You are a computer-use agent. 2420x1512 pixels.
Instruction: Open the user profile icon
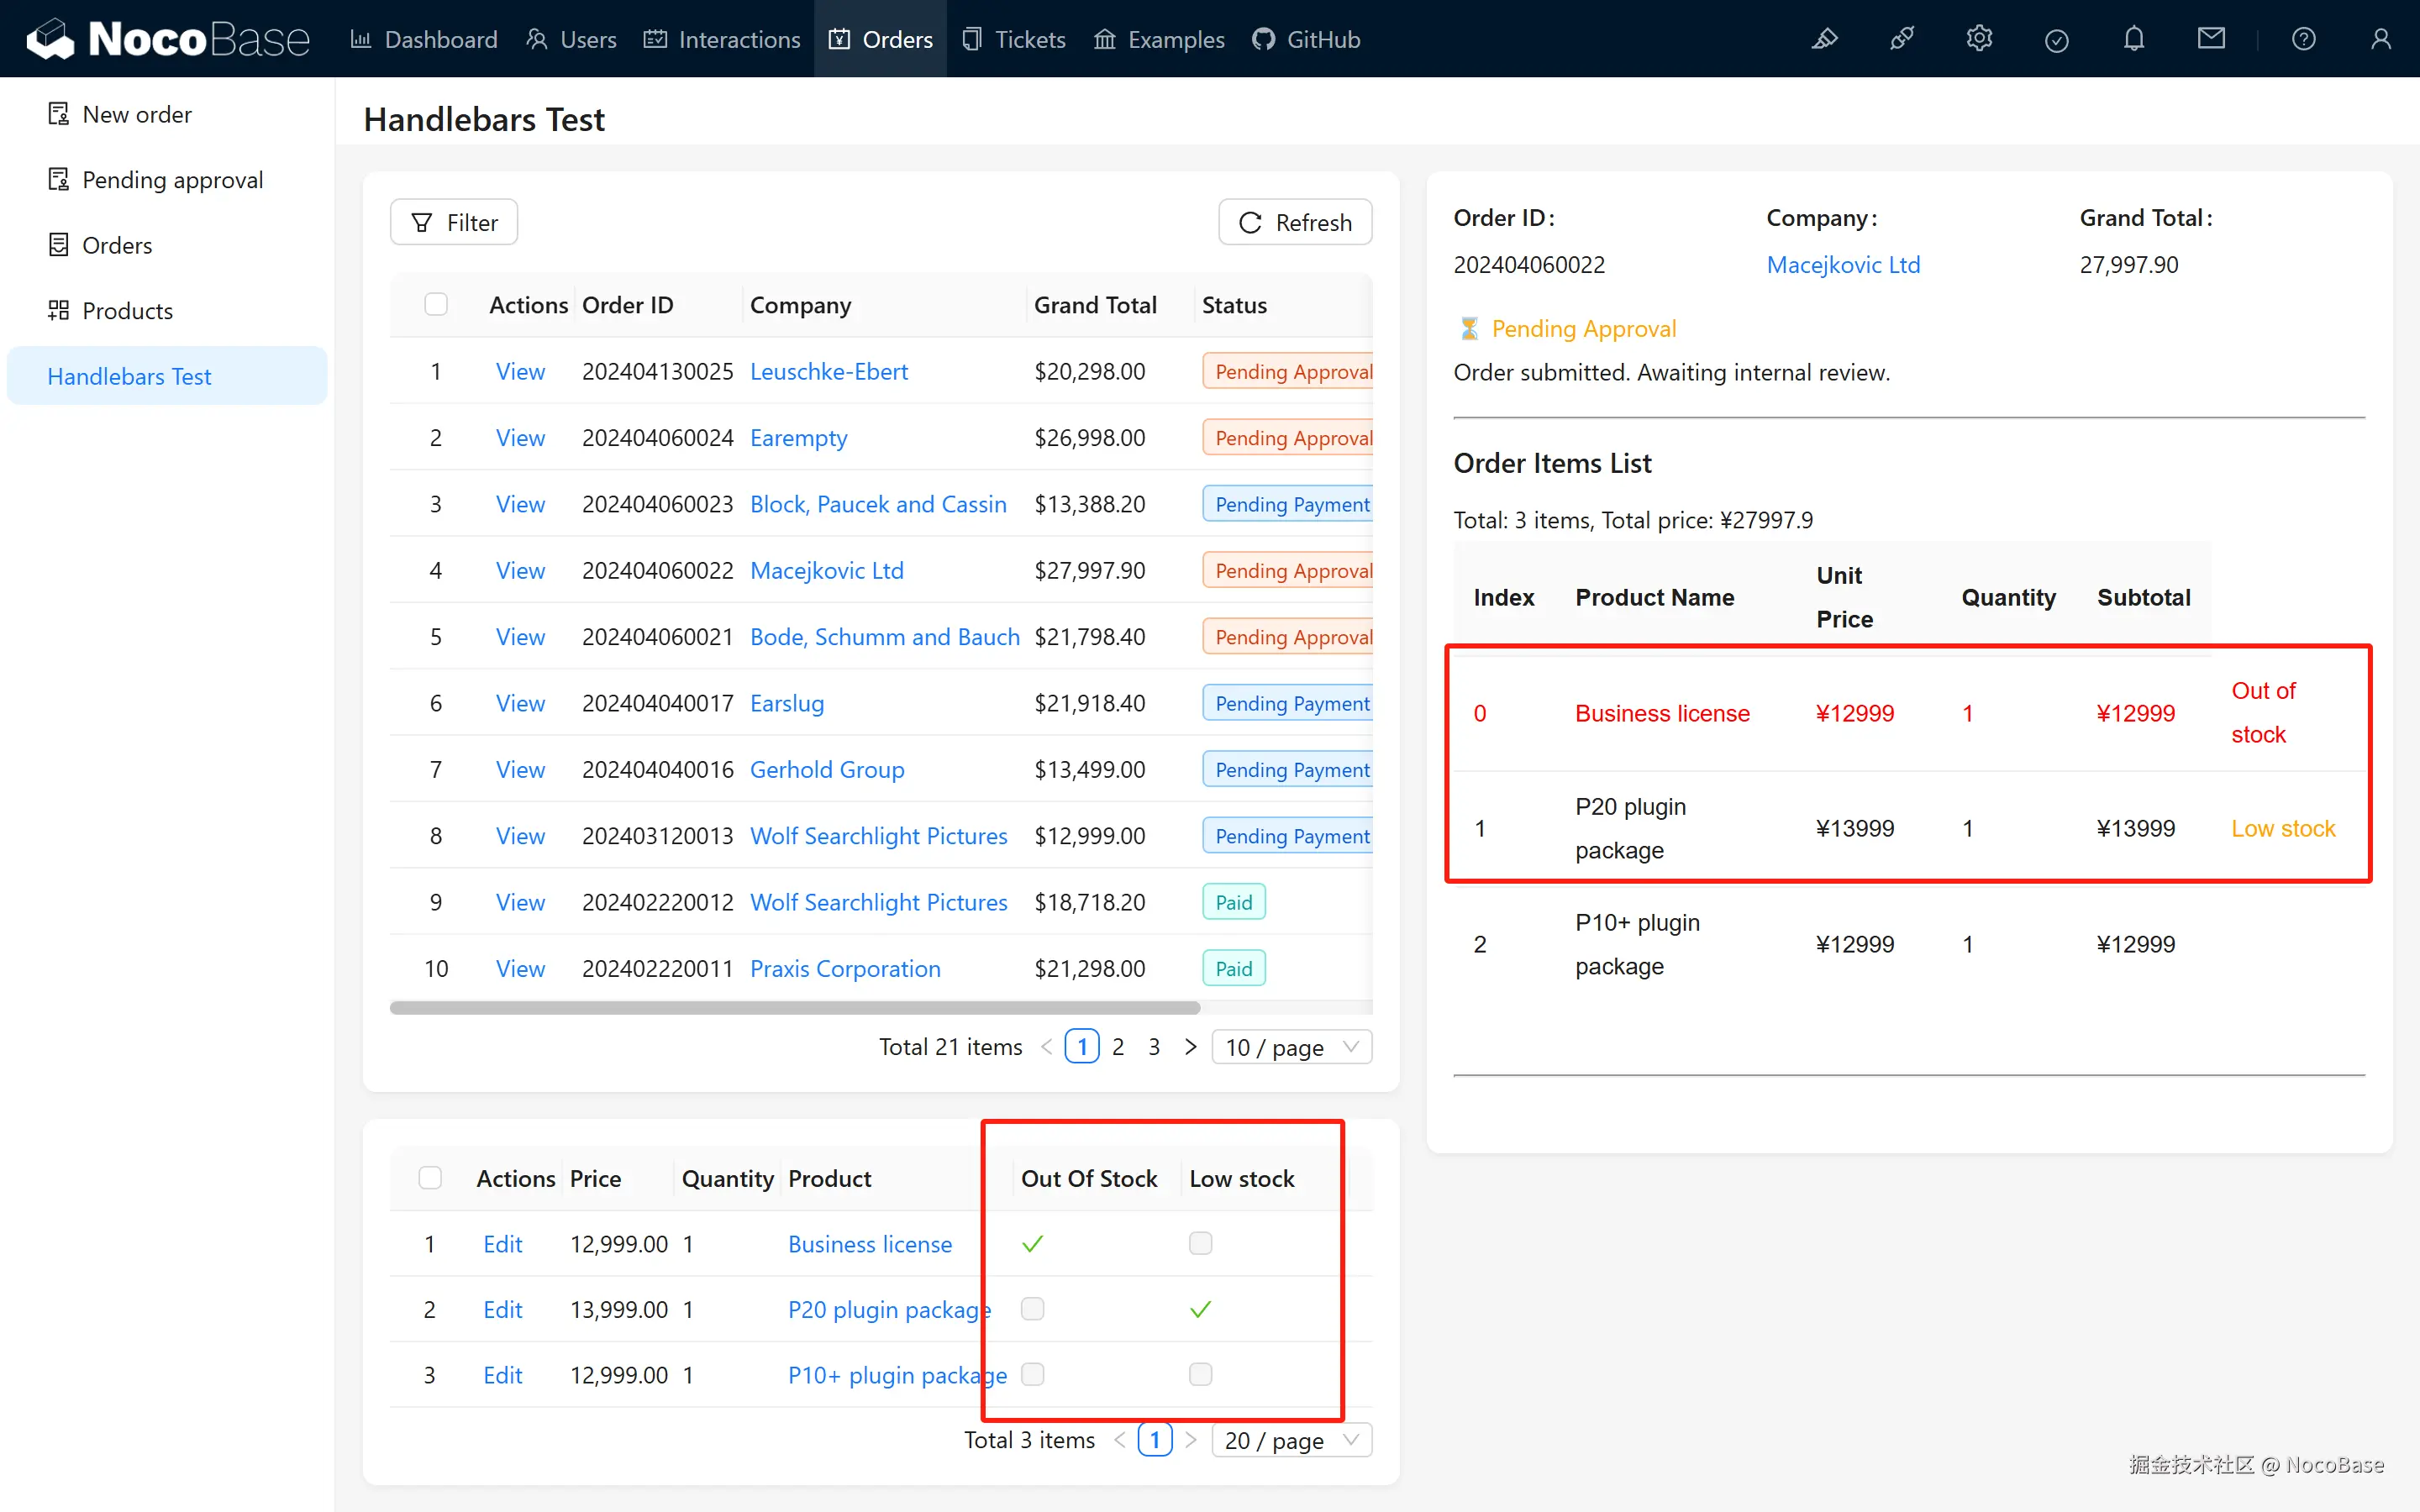pyautogui.click(x=2381, y=39)
